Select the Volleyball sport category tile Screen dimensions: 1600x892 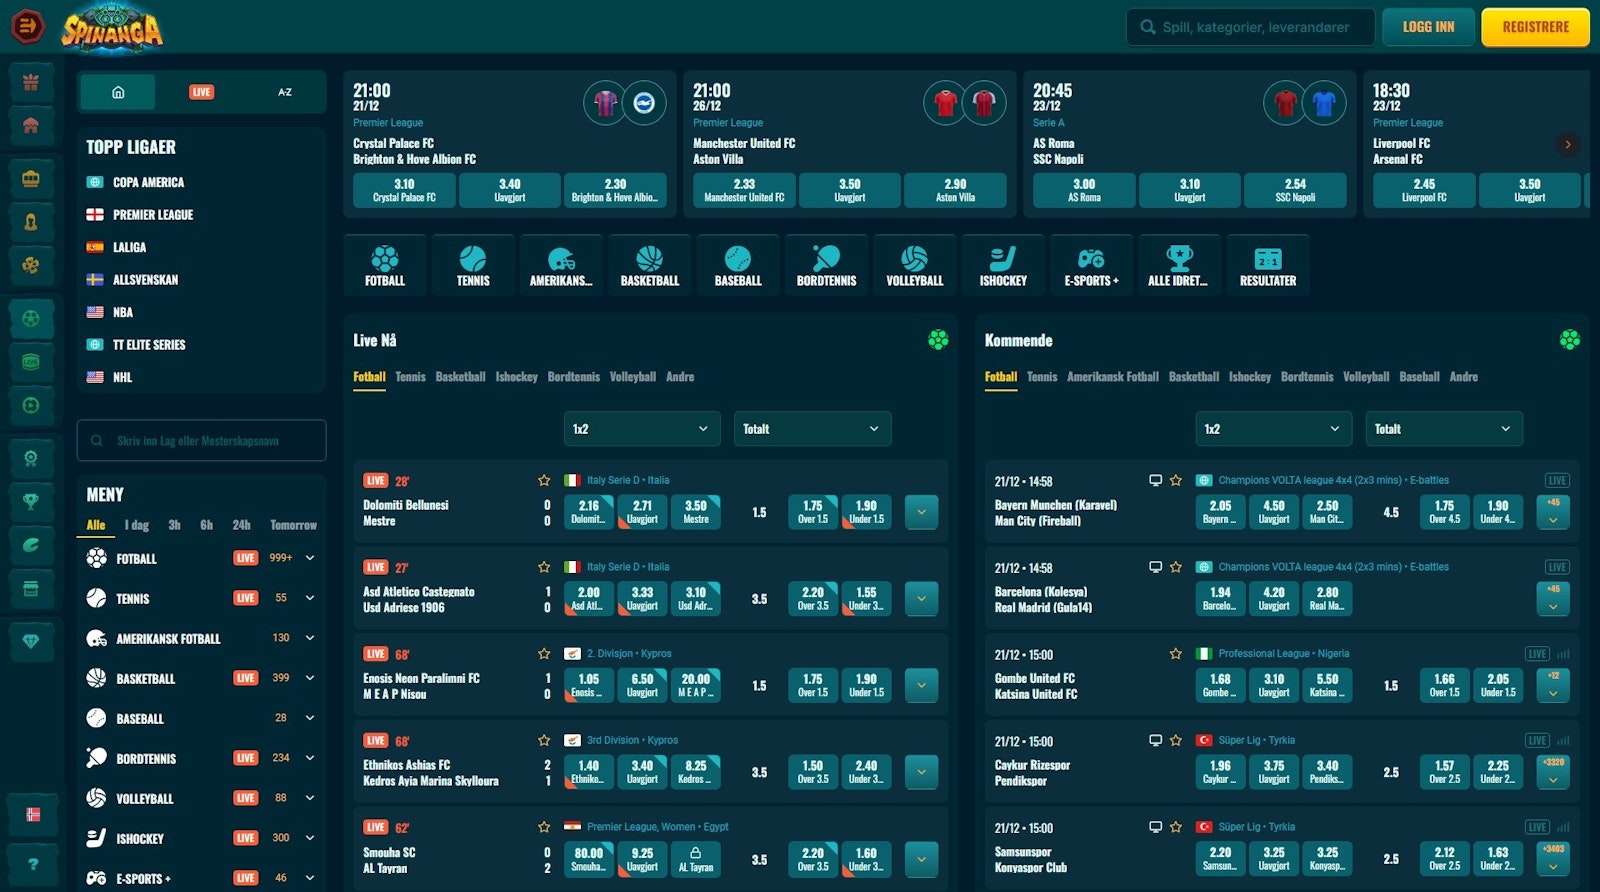915,265
